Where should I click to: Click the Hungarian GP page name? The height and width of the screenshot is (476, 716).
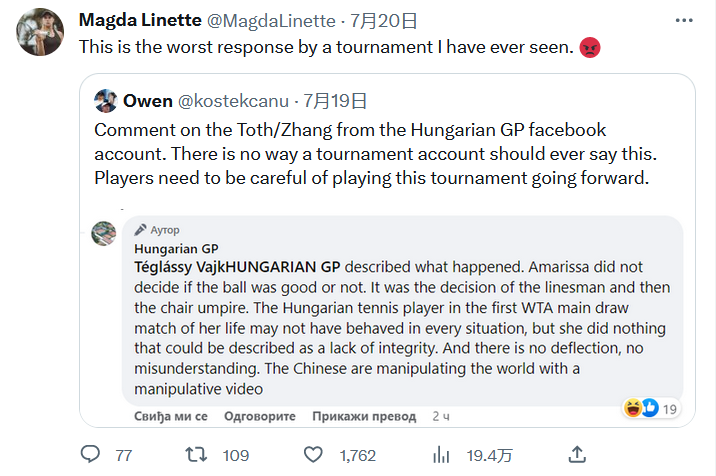tap(176, 248)
